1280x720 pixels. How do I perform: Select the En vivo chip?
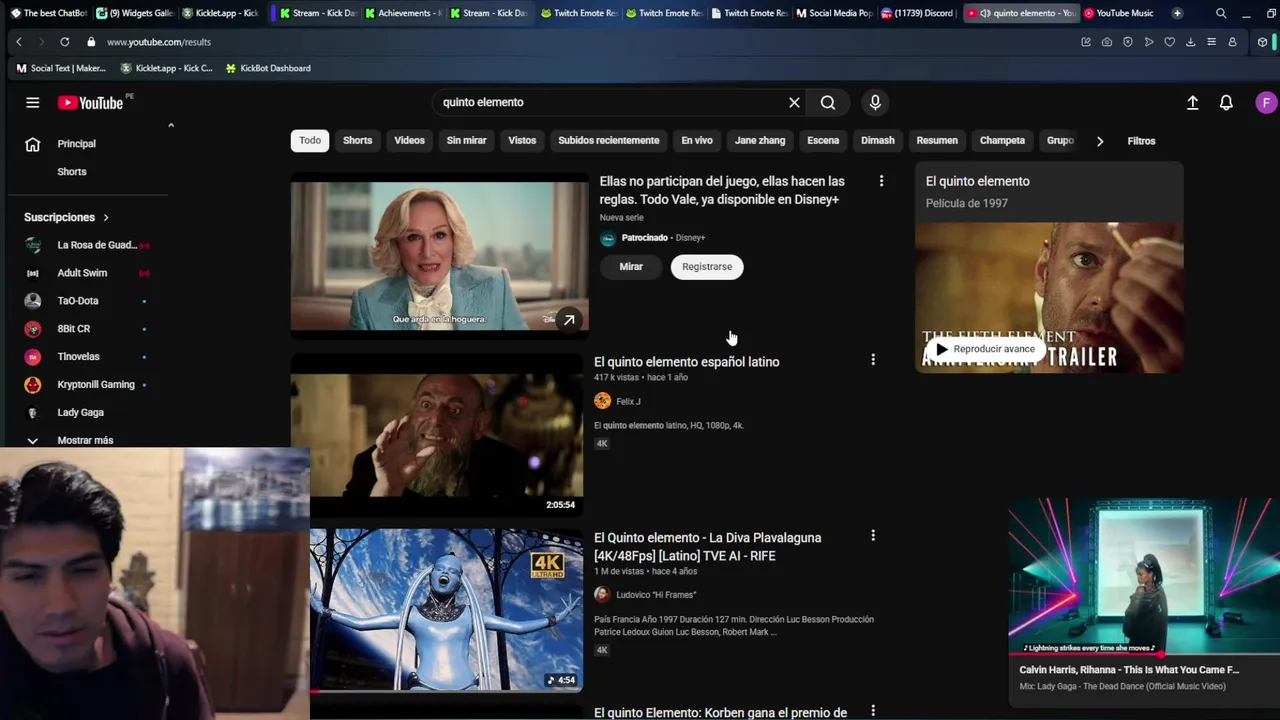[697, 141]
